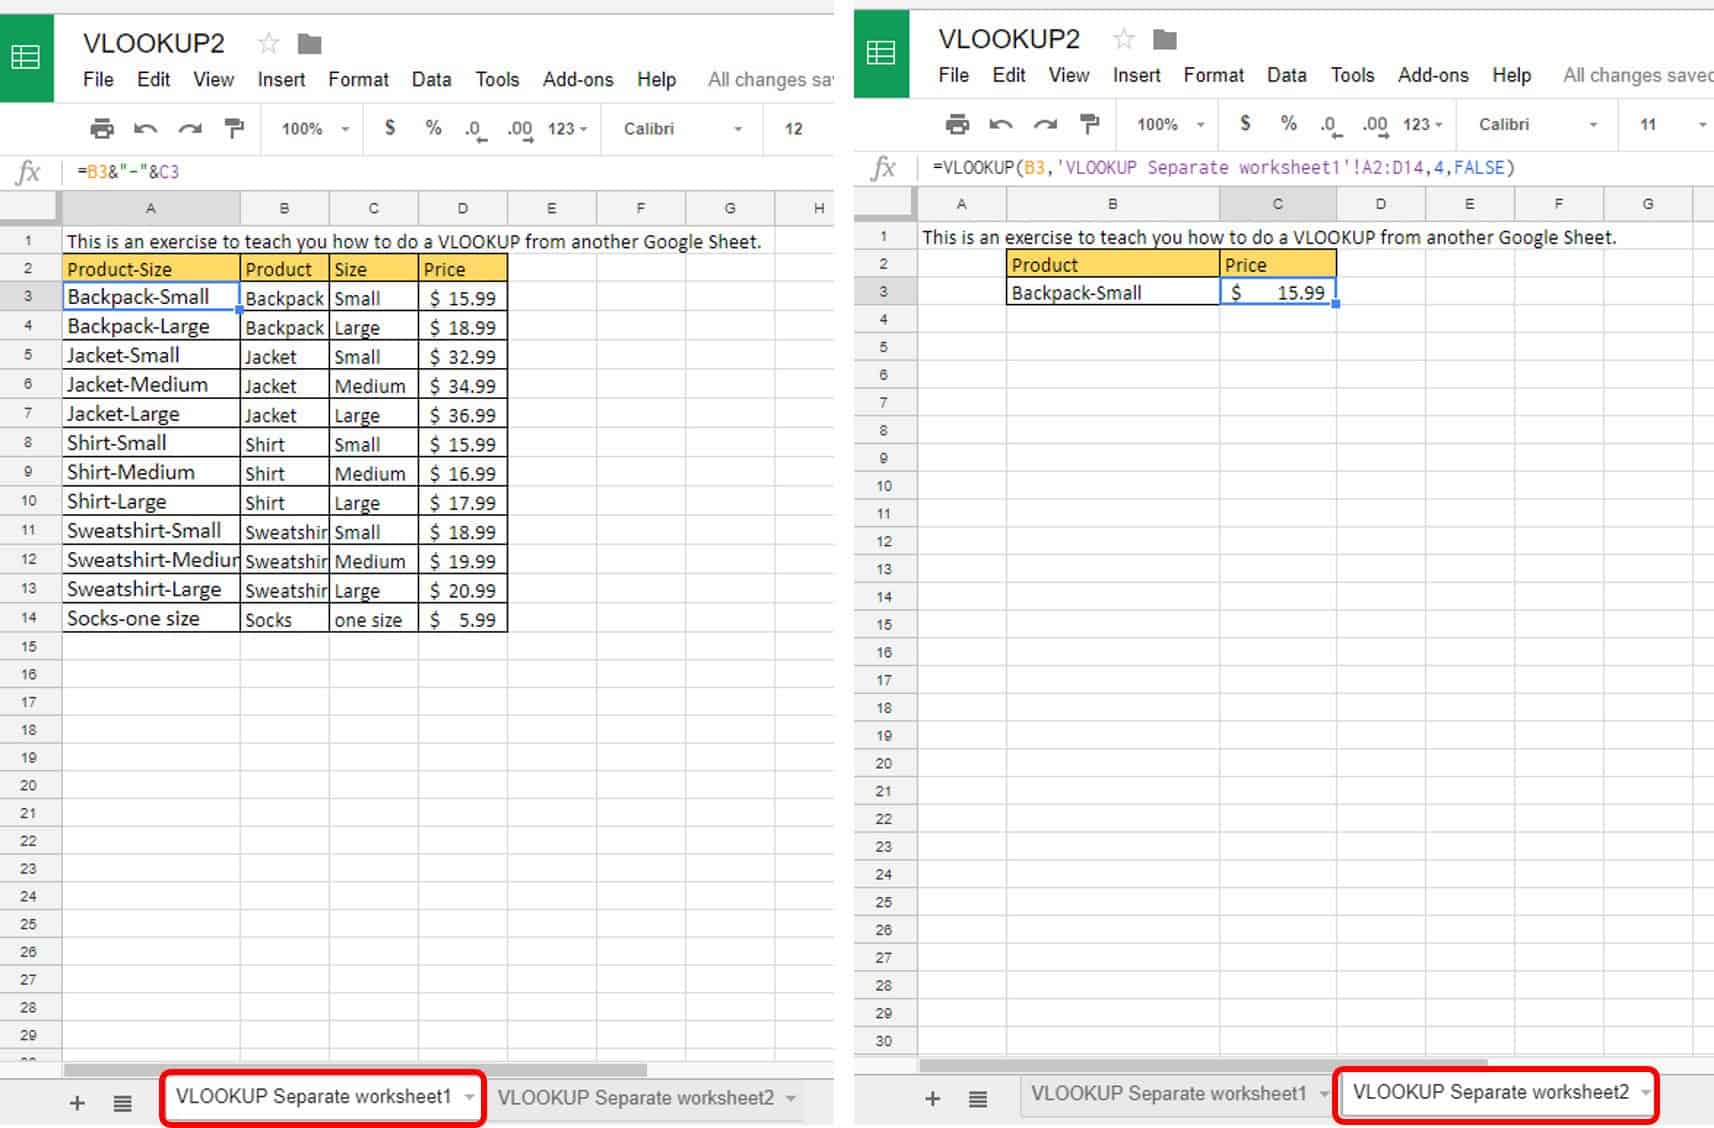Open the Data menu in the left window
Image resolution: width=1714 pixels, height=1128 pixels.
pyautogui.click(x=431, y=79)
